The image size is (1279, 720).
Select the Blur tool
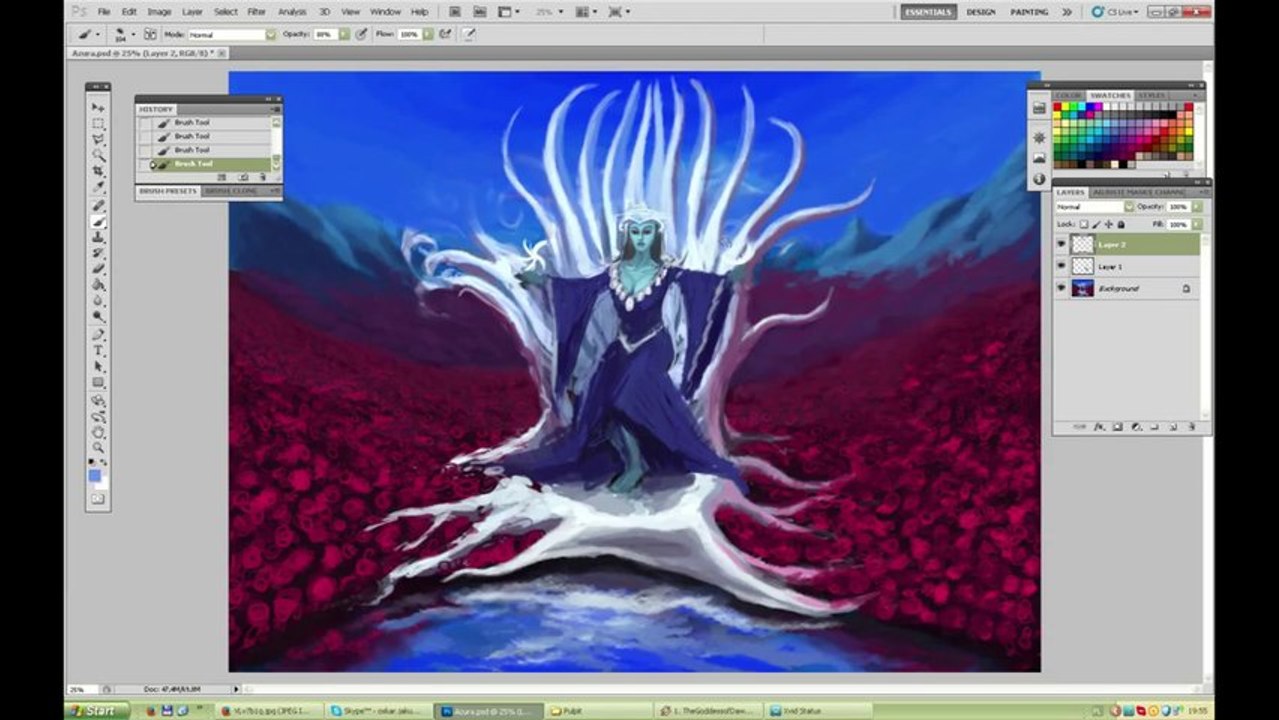coord(98,301)
